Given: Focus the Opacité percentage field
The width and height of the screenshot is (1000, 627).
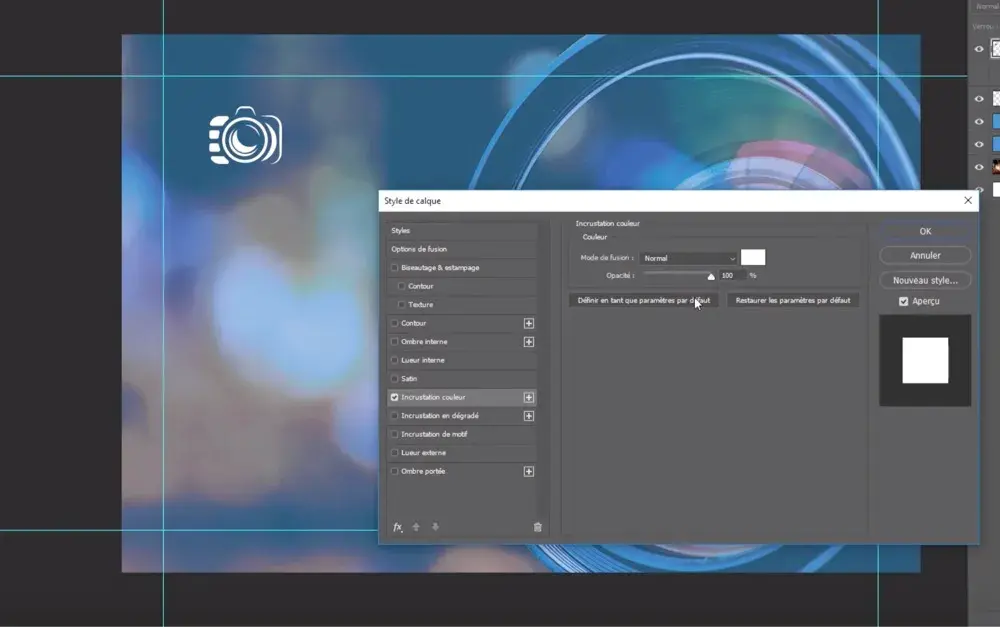Looking at the screenshot, I should coord(732,276).
